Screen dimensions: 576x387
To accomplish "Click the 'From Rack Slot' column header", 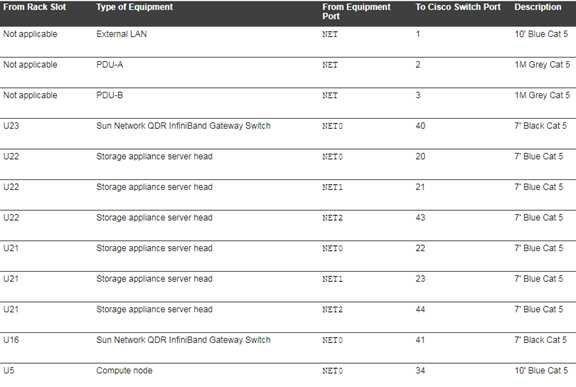I will (x=35, y=7).
